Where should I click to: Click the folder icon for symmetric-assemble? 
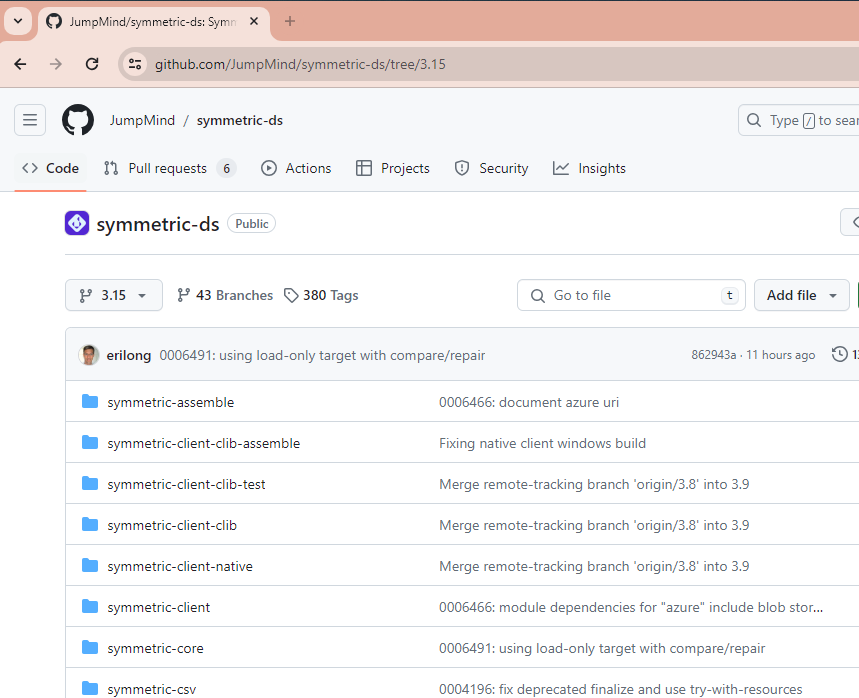pyautogui.click(x=90, y=402)
